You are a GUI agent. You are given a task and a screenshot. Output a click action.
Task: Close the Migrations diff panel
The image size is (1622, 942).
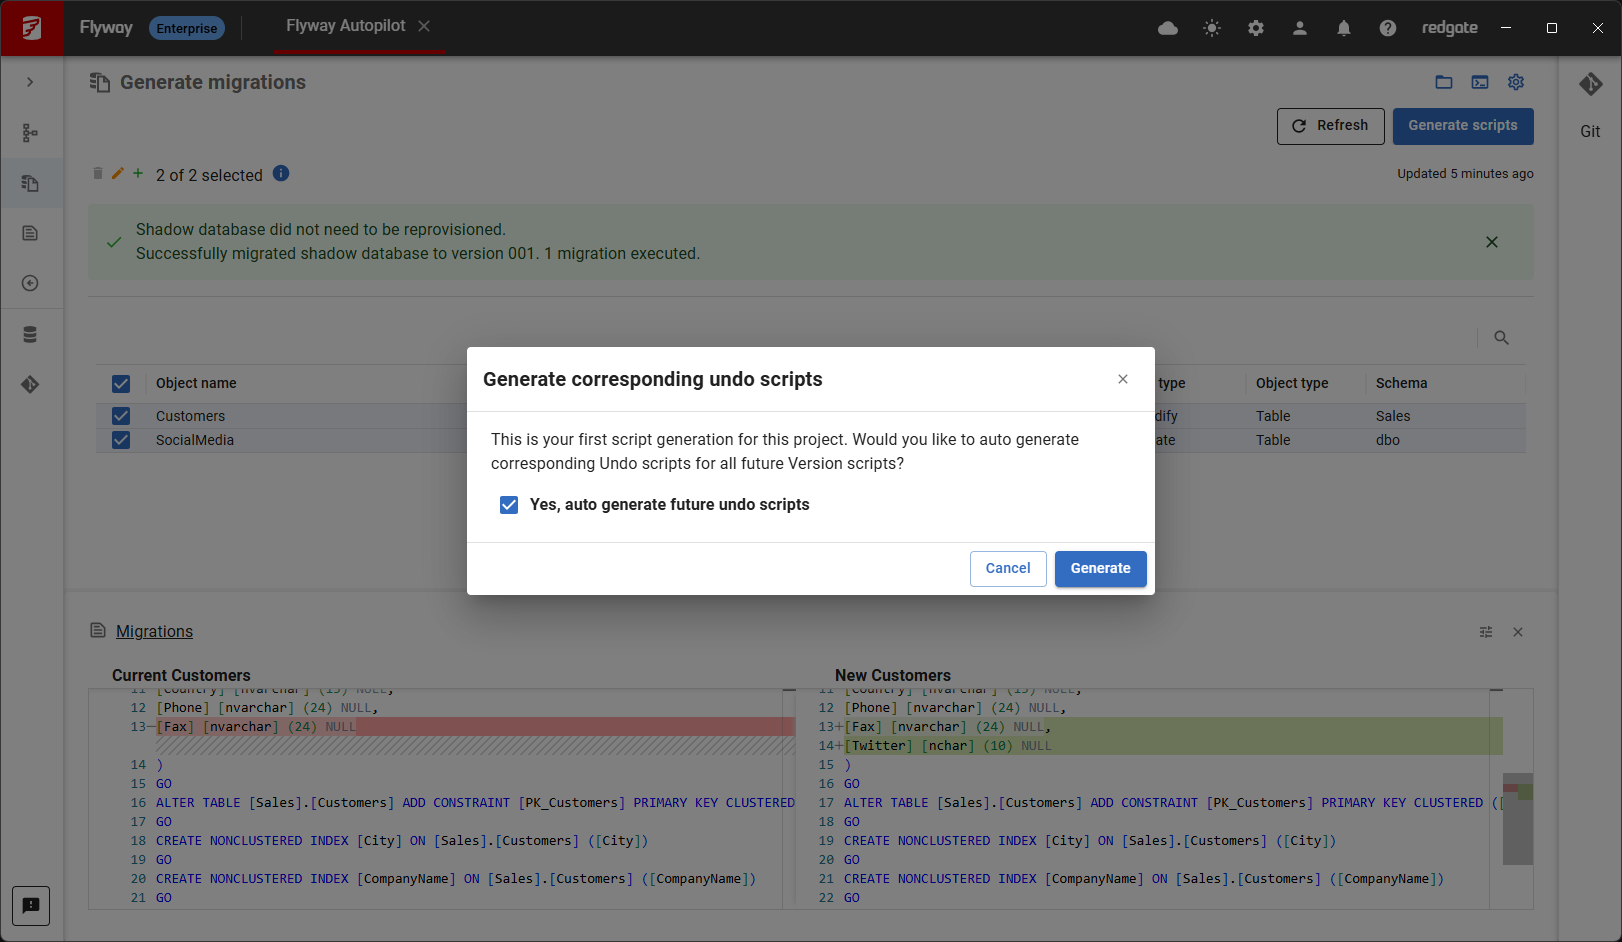tap(1518, 632)
